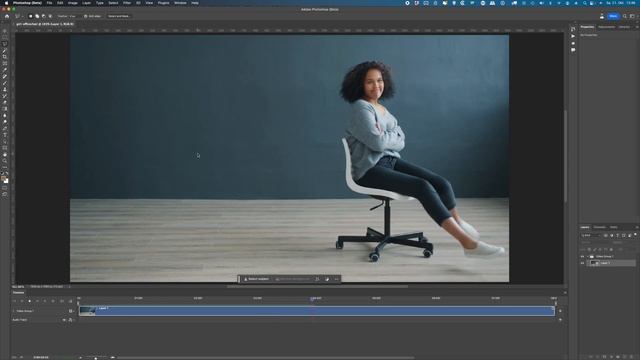Click the Home icon in options bar
The image size is (640, 360).
point(7,16)
